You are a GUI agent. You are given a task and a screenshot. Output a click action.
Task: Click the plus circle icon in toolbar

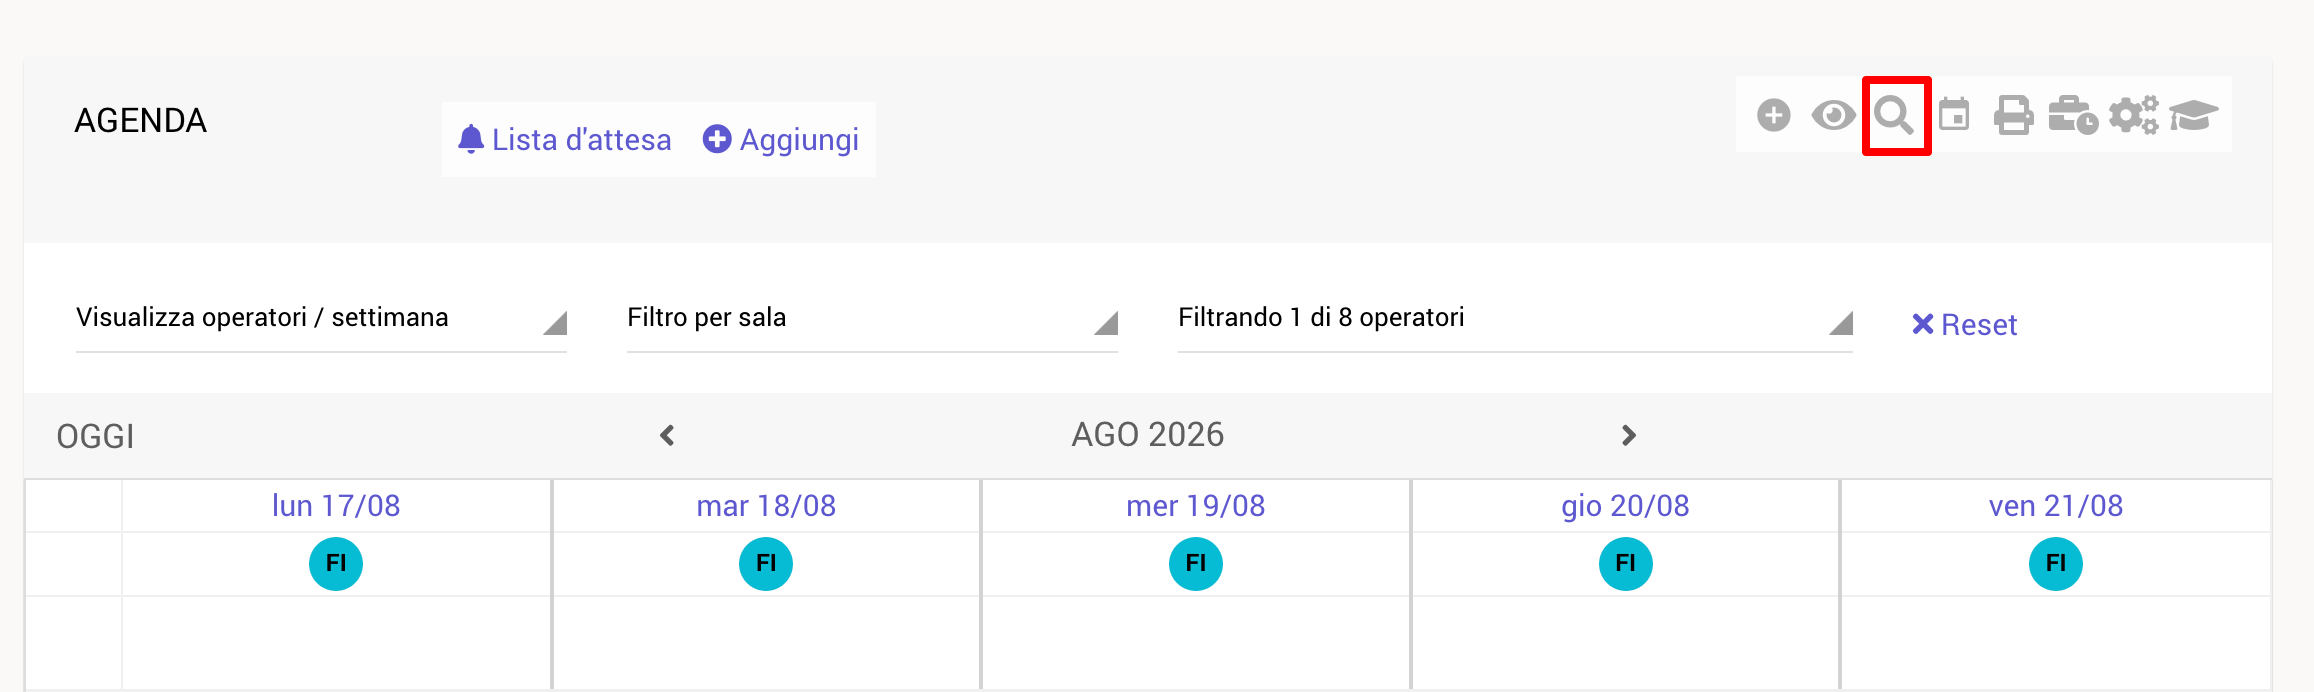click(x=1774, y=116)
